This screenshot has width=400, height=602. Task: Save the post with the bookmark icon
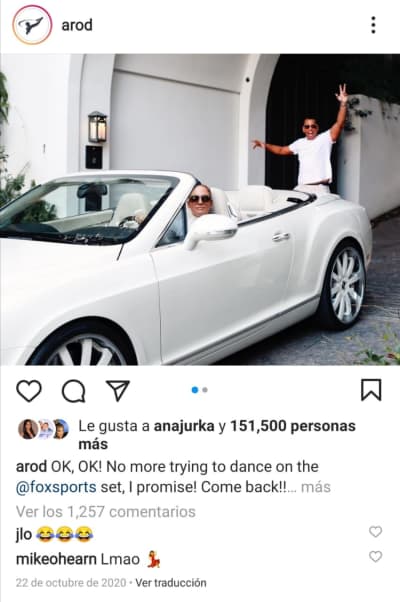click(x=371, y=390)
